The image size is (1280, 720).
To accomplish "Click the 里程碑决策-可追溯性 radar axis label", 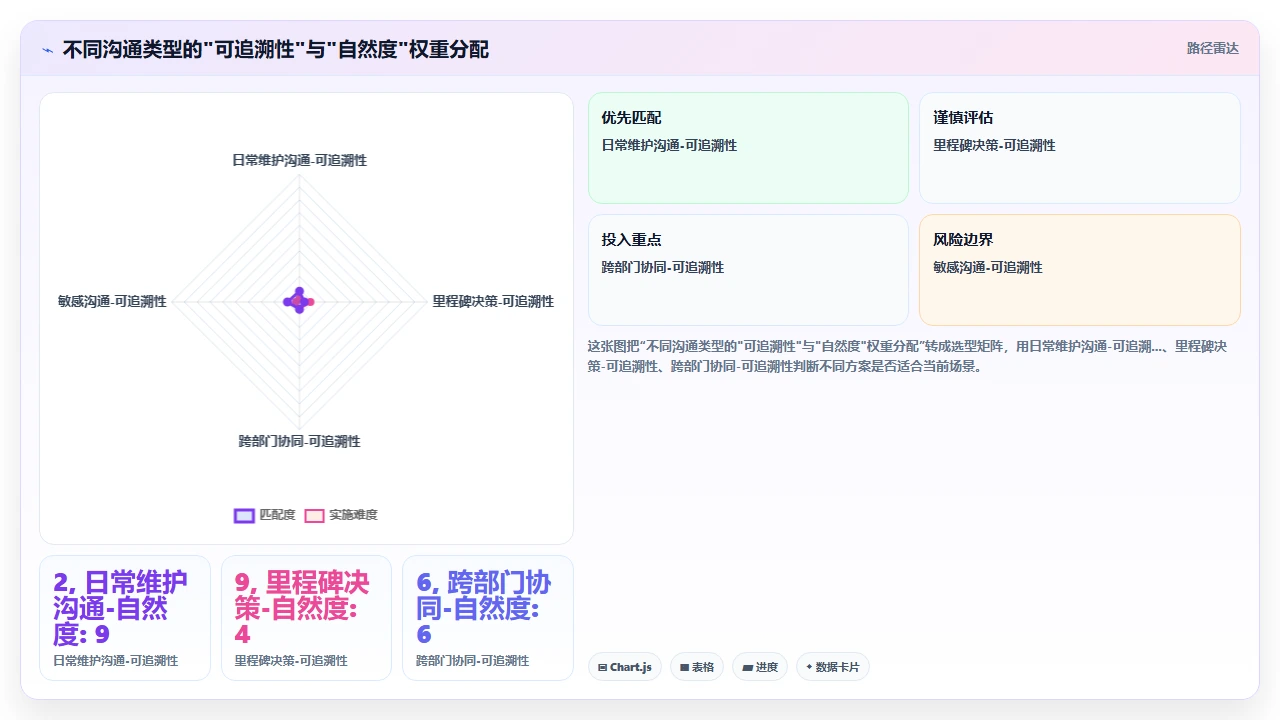I will pos(493,301).
